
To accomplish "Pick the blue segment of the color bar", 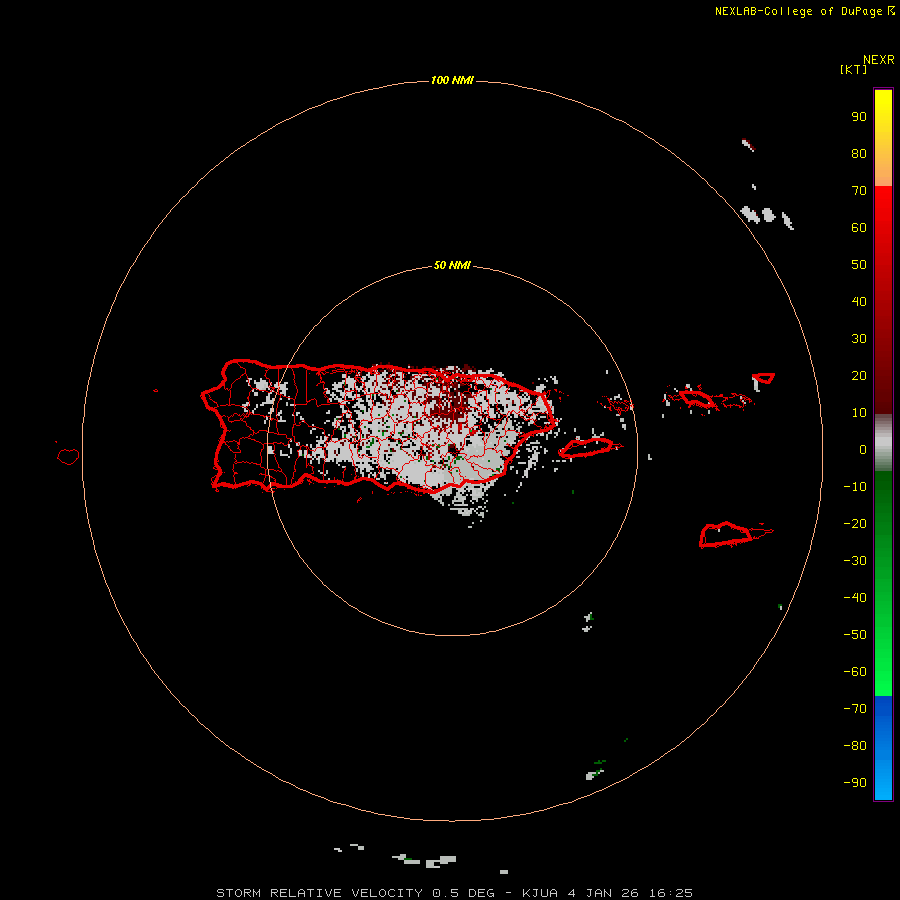I will click(x=883, y=748).
